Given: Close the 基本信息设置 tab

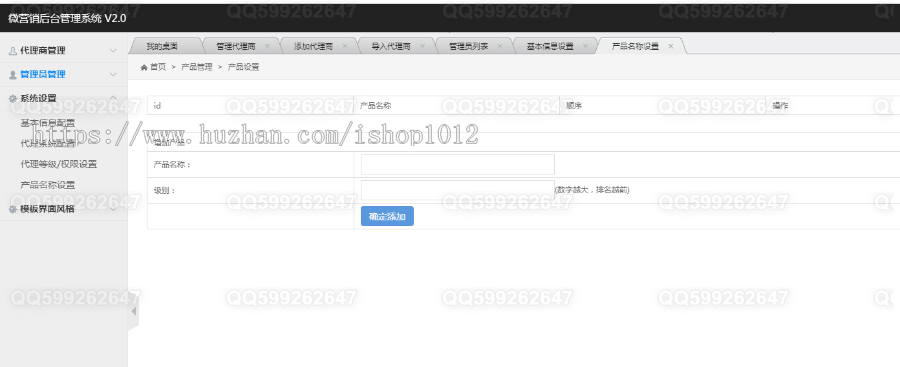Looking at the screenshot, I should 585,47.
